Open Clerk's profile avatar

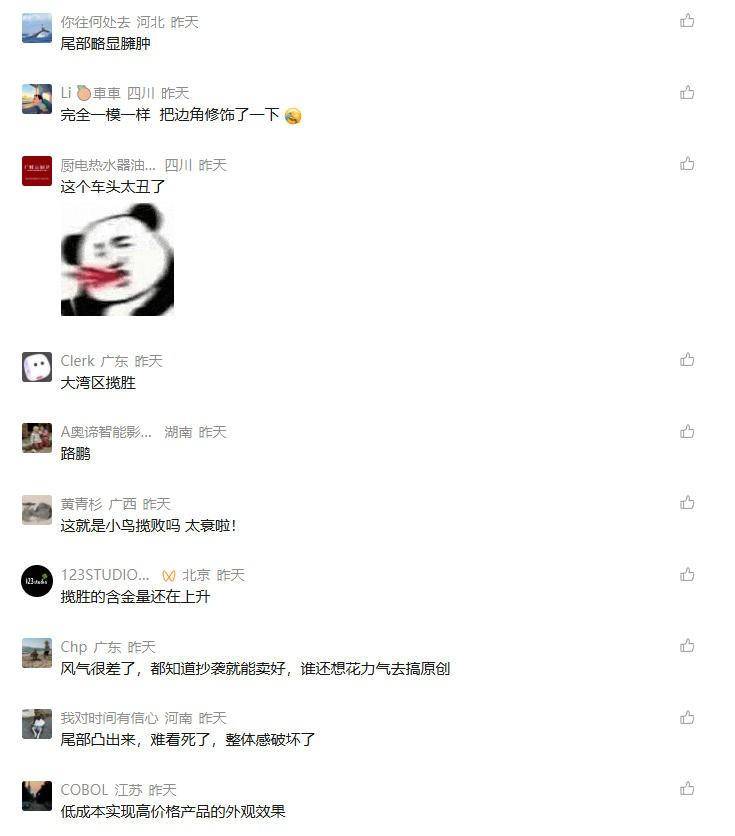click(37, 367)
